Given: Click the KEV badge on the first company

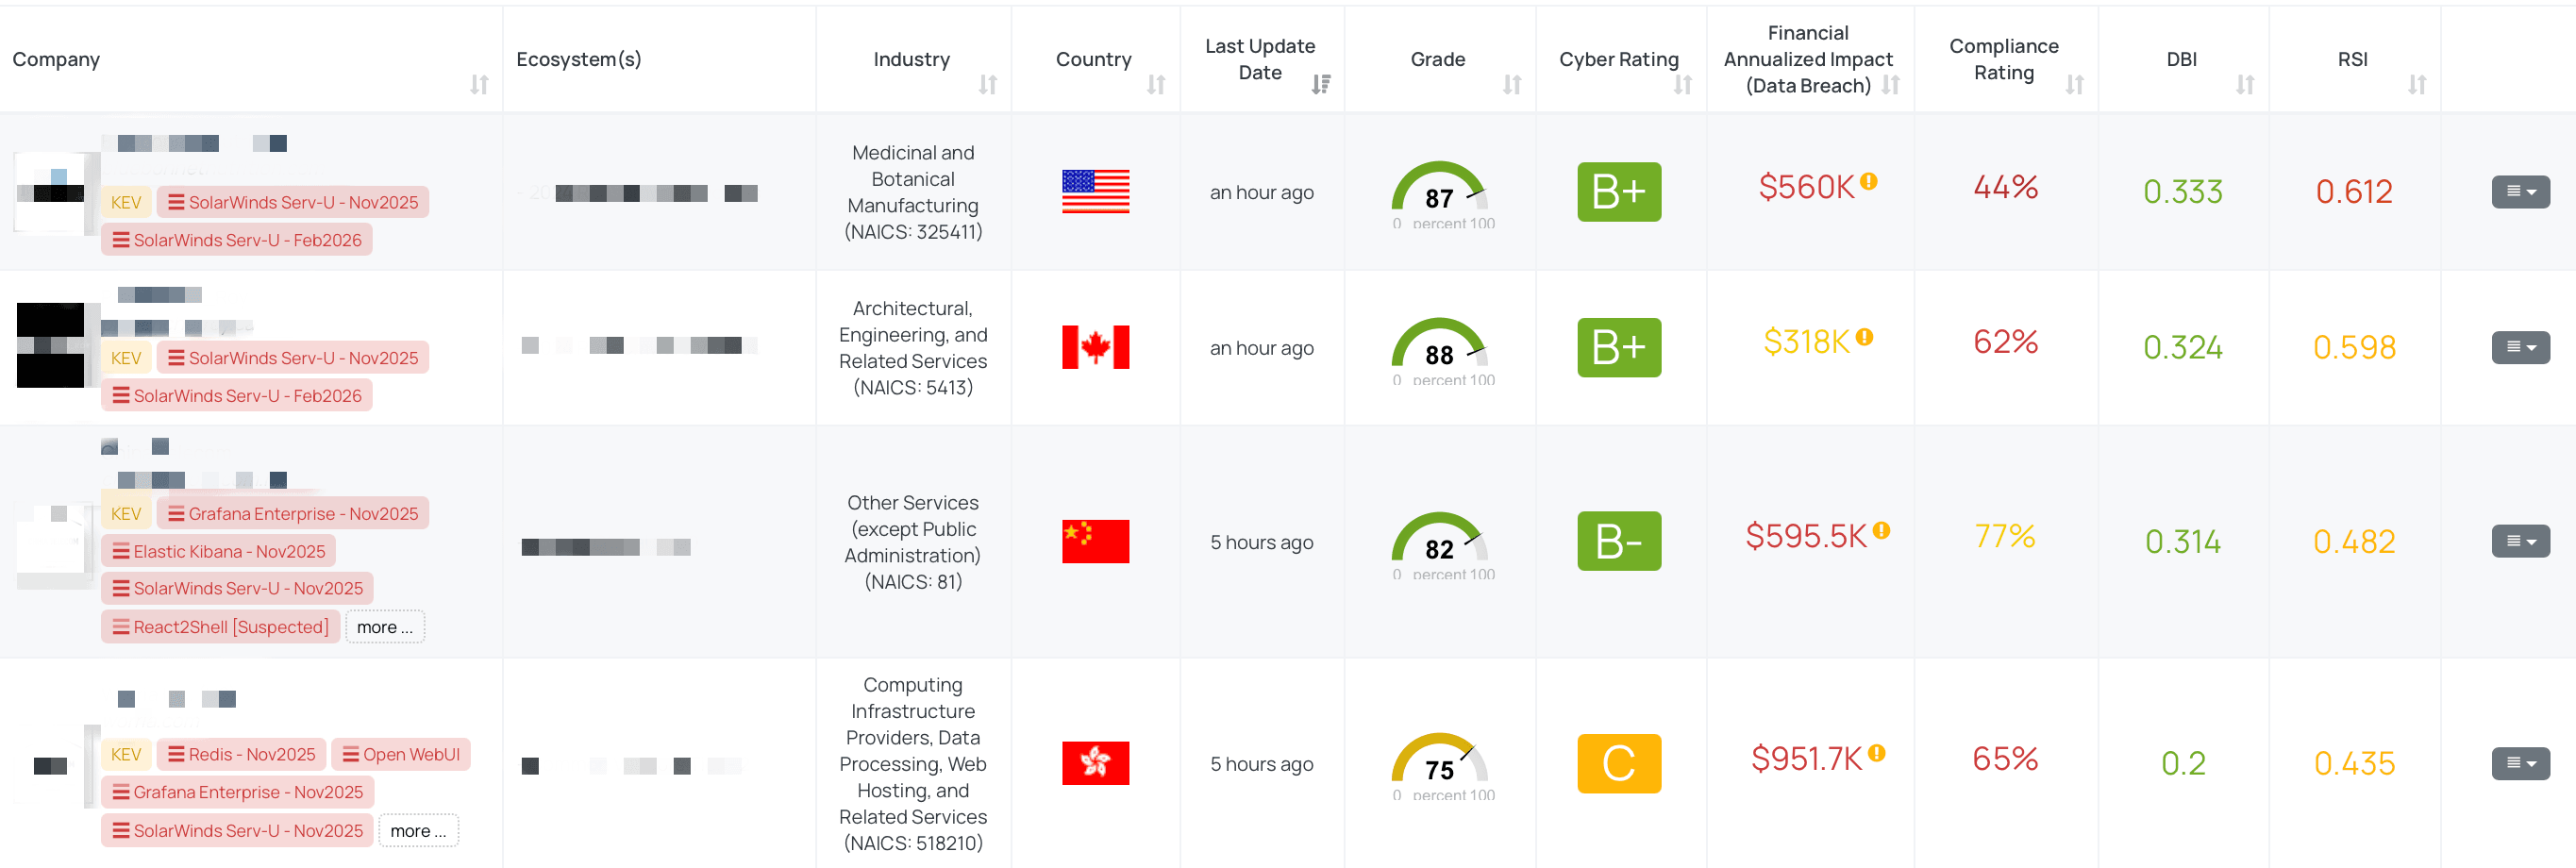Looking at the screenshot, I should click(126, 201).
